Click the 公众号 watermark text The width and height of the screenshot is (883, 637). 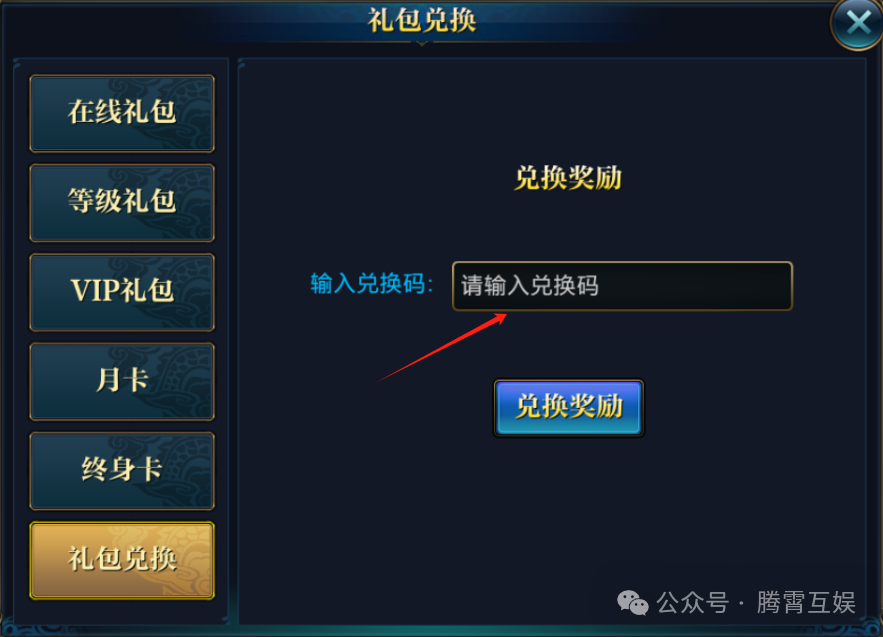(x=692, y=603)
